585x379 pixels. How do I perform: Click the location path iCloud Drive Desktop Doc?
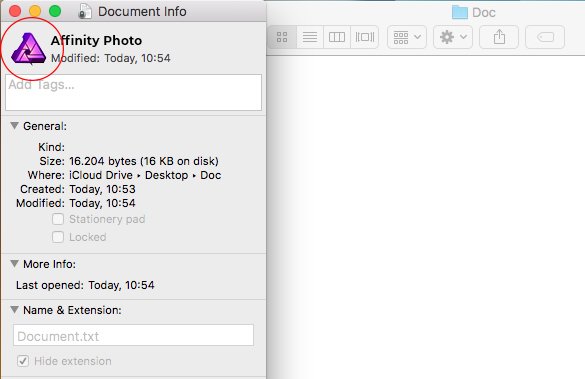(x=145, y=175)
